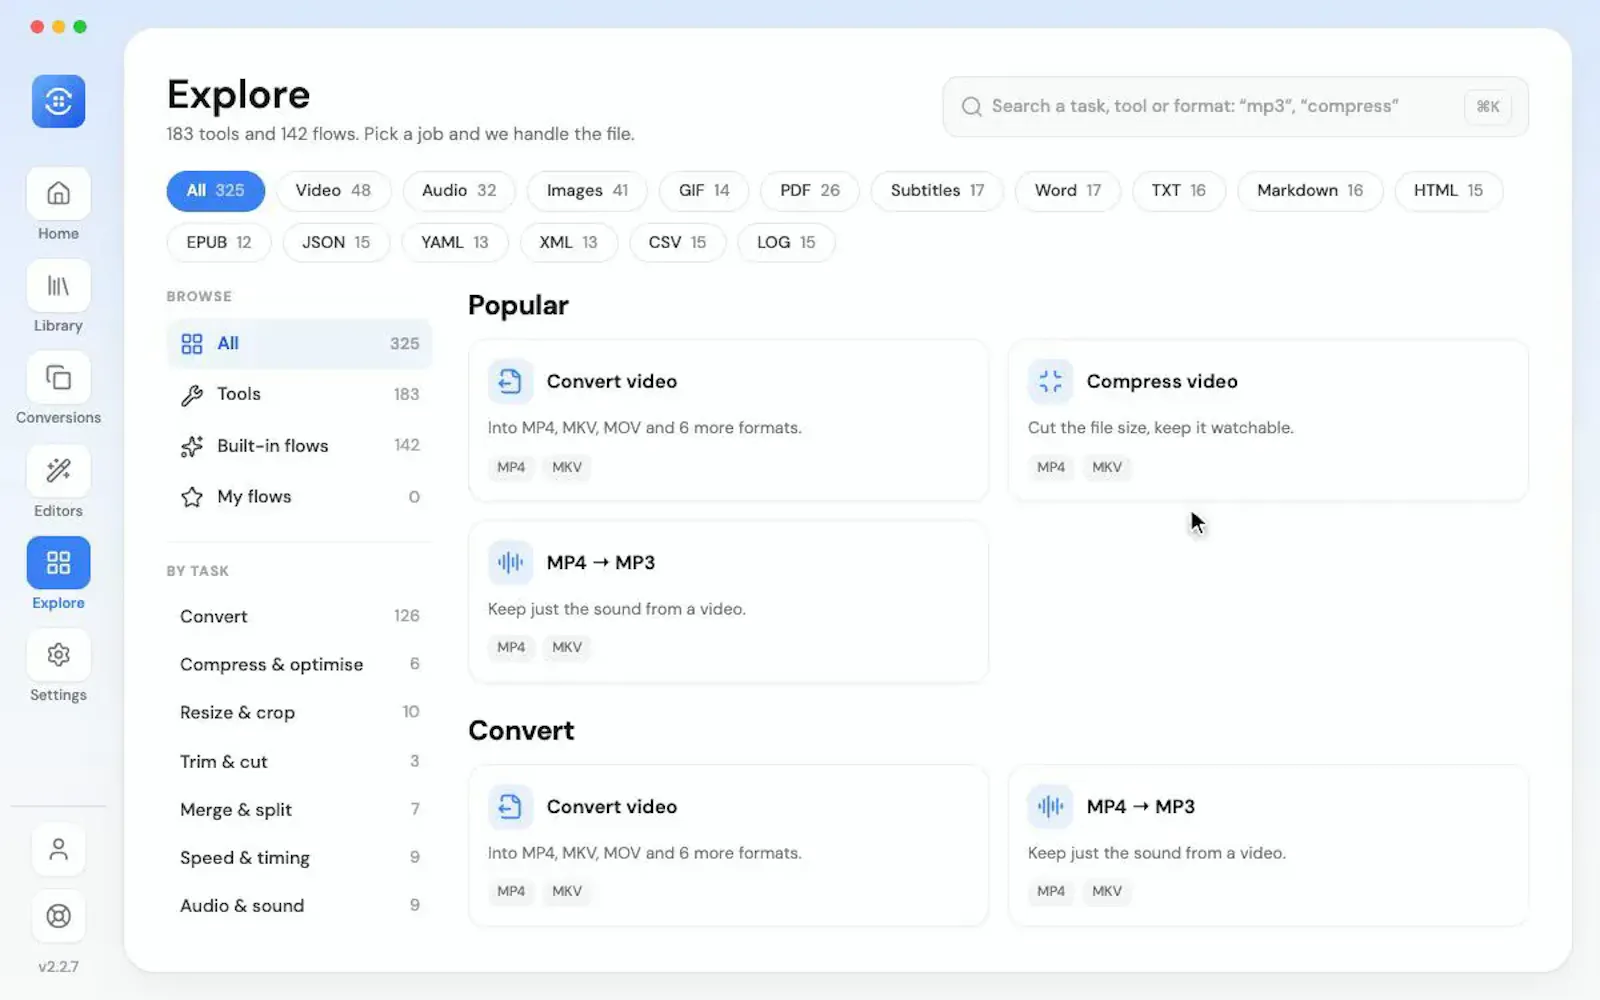Screen dimensions: 1600x1000
Task: Click the MP4 → MP3 waveform icon under Popular
Action: point(510,562)
